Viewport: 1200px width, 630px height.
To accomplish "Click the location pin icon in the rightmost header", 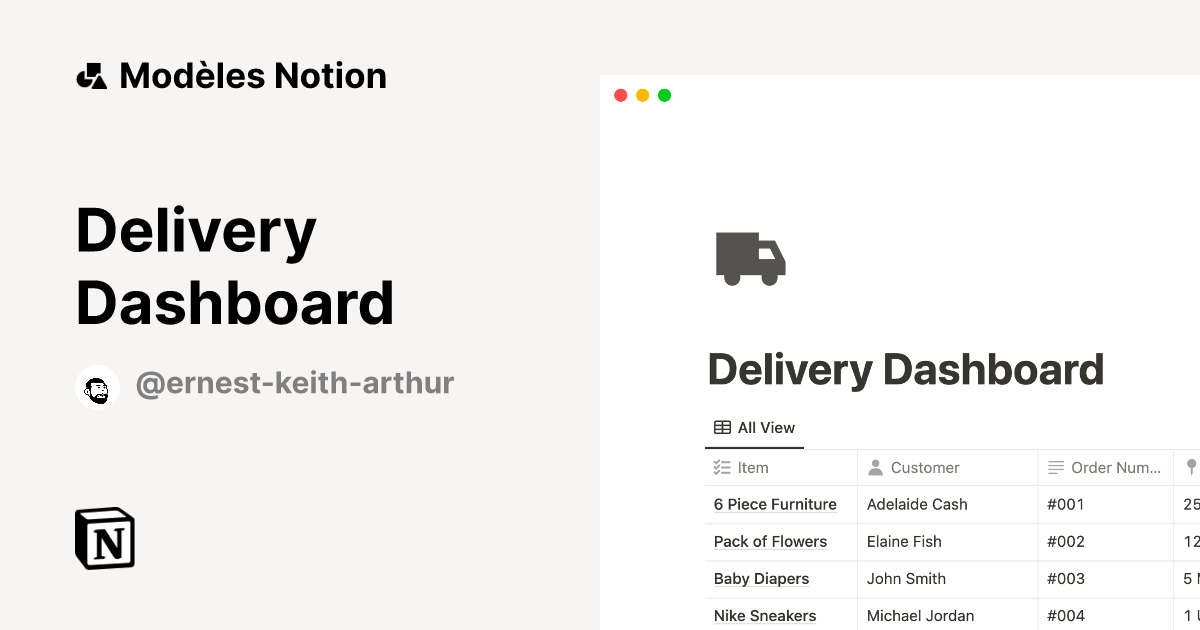I will pos(1192,467).
